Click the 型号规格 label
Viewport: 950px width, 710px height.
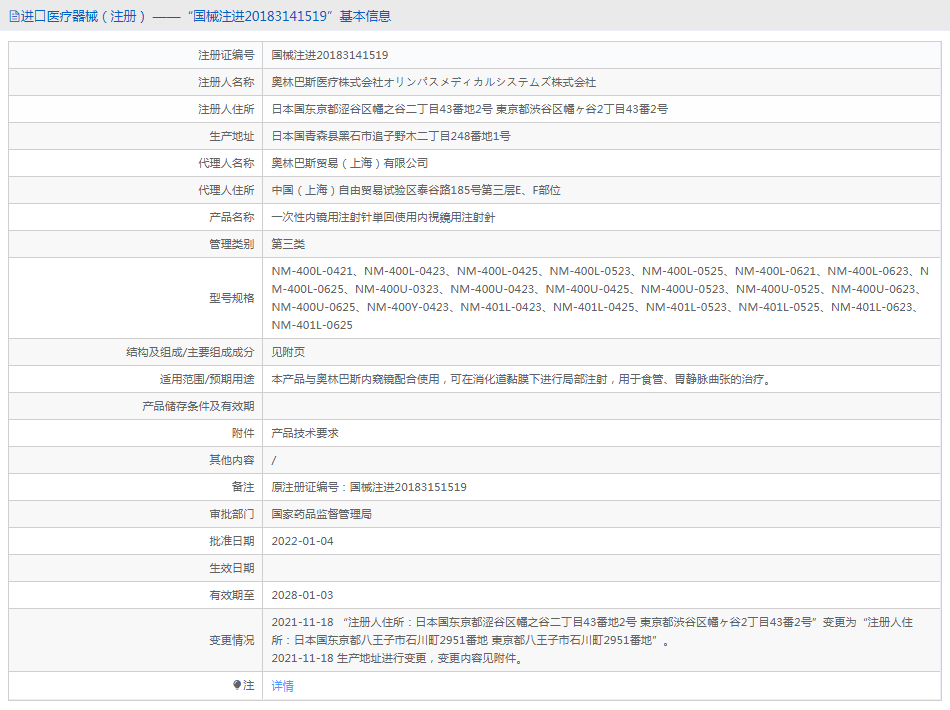click(231, 298)
